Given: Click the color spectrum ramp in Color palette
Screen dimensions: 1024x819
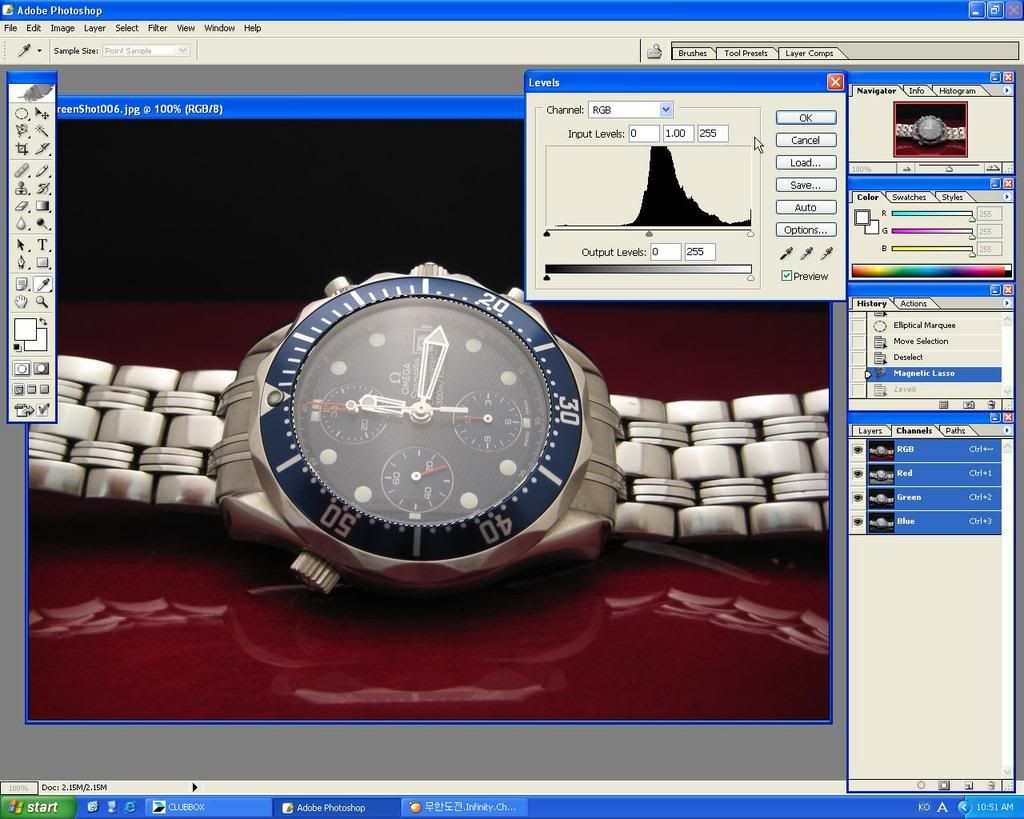Looking at the screenshot, I should (x=932, y=270).
